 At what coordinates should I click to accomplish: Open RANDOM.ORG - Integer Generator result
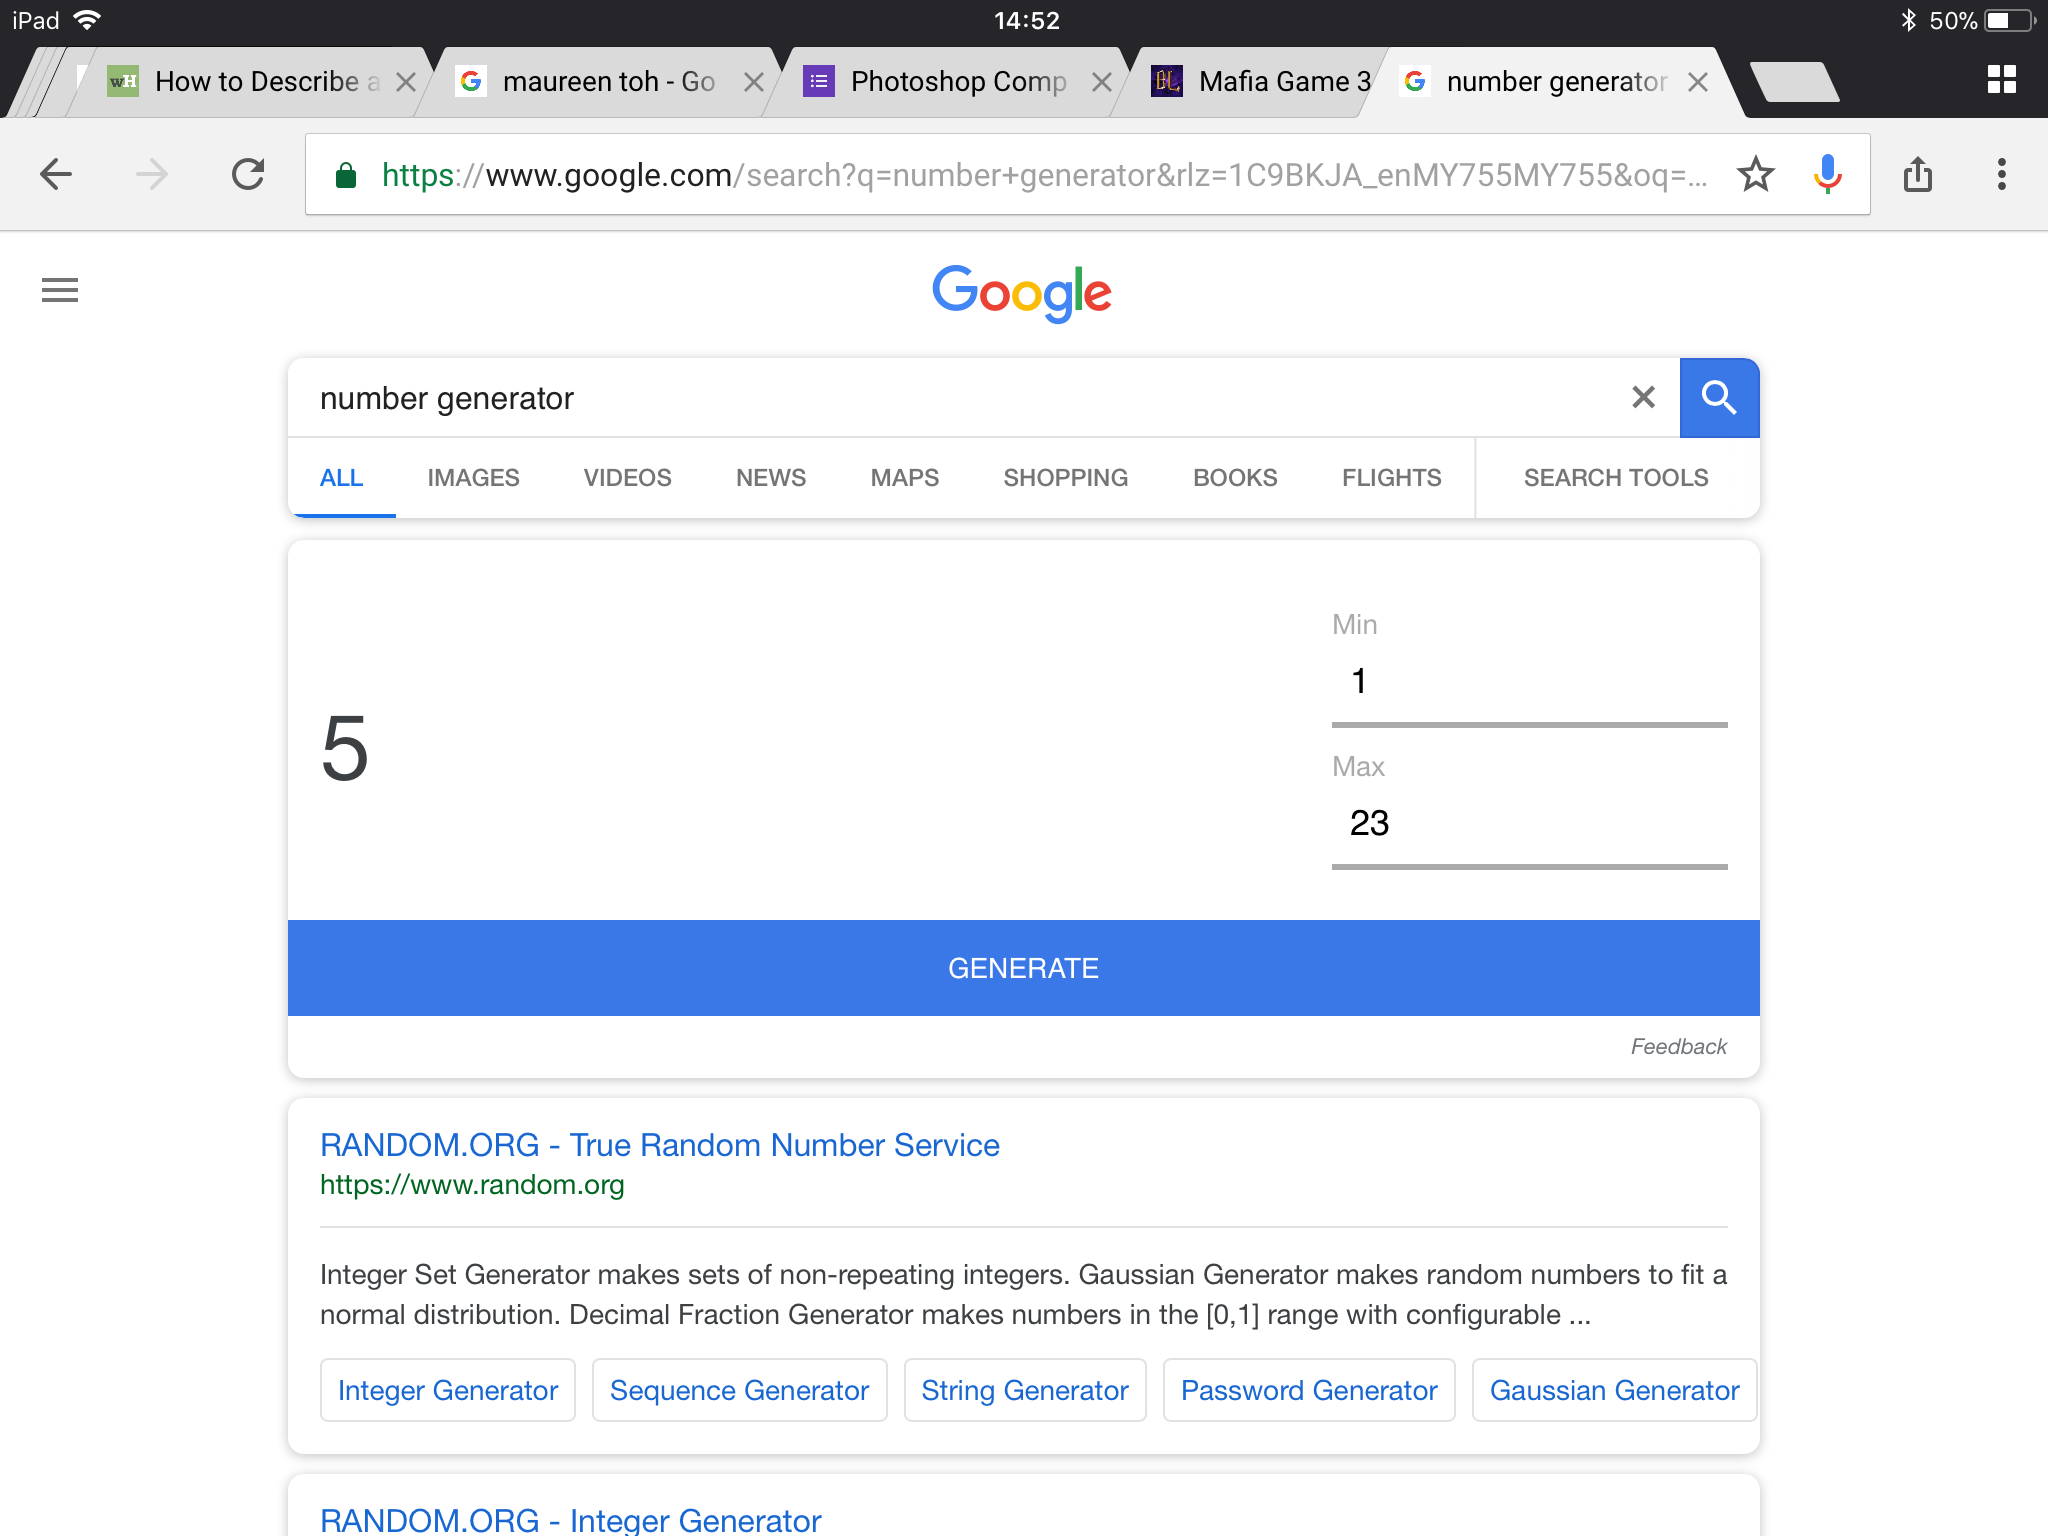click(570, 1520)
